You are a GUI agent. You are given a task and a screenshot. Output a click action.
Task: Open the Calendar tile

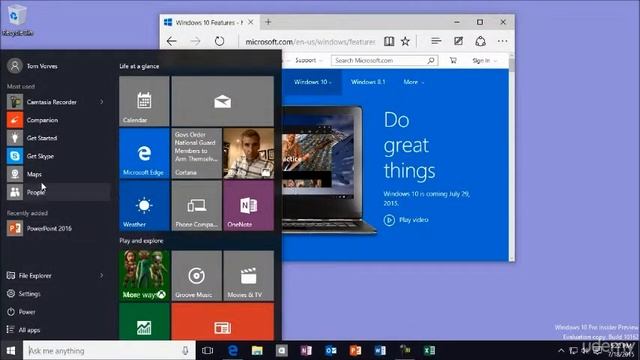(144, 101)
